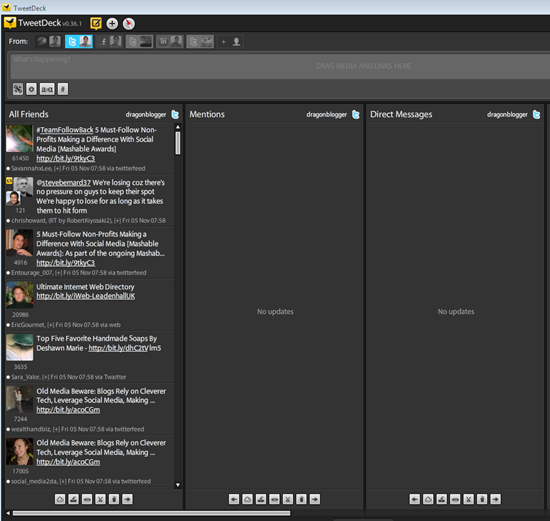Image resolution: width=550 pixels, height=521 pixels.
Task: Toggle the first greyed-out From account
Action: 49,41
